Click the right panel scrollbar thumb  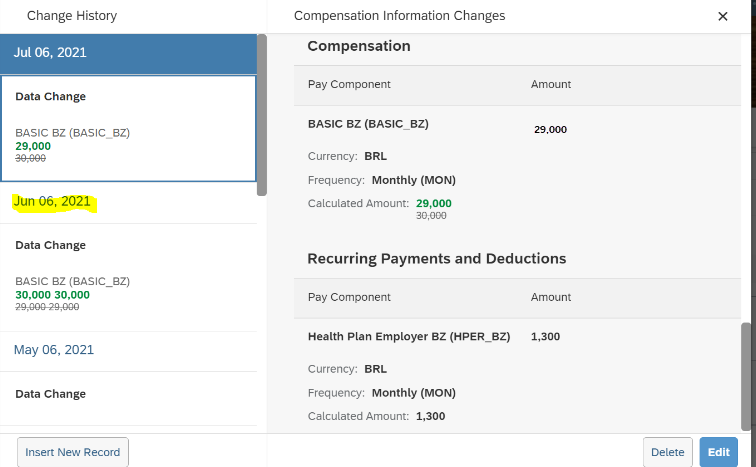[x=746, y=376]
